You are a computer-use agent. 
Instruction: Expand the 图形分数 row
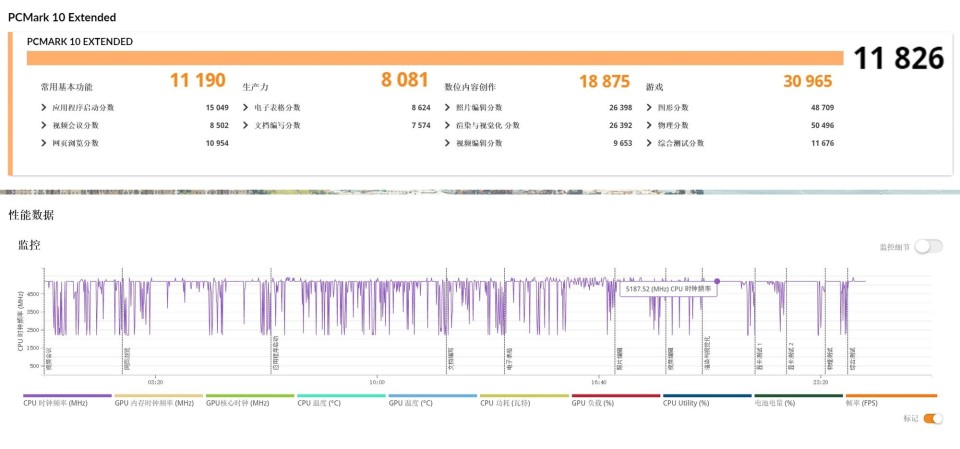point(649,108)
